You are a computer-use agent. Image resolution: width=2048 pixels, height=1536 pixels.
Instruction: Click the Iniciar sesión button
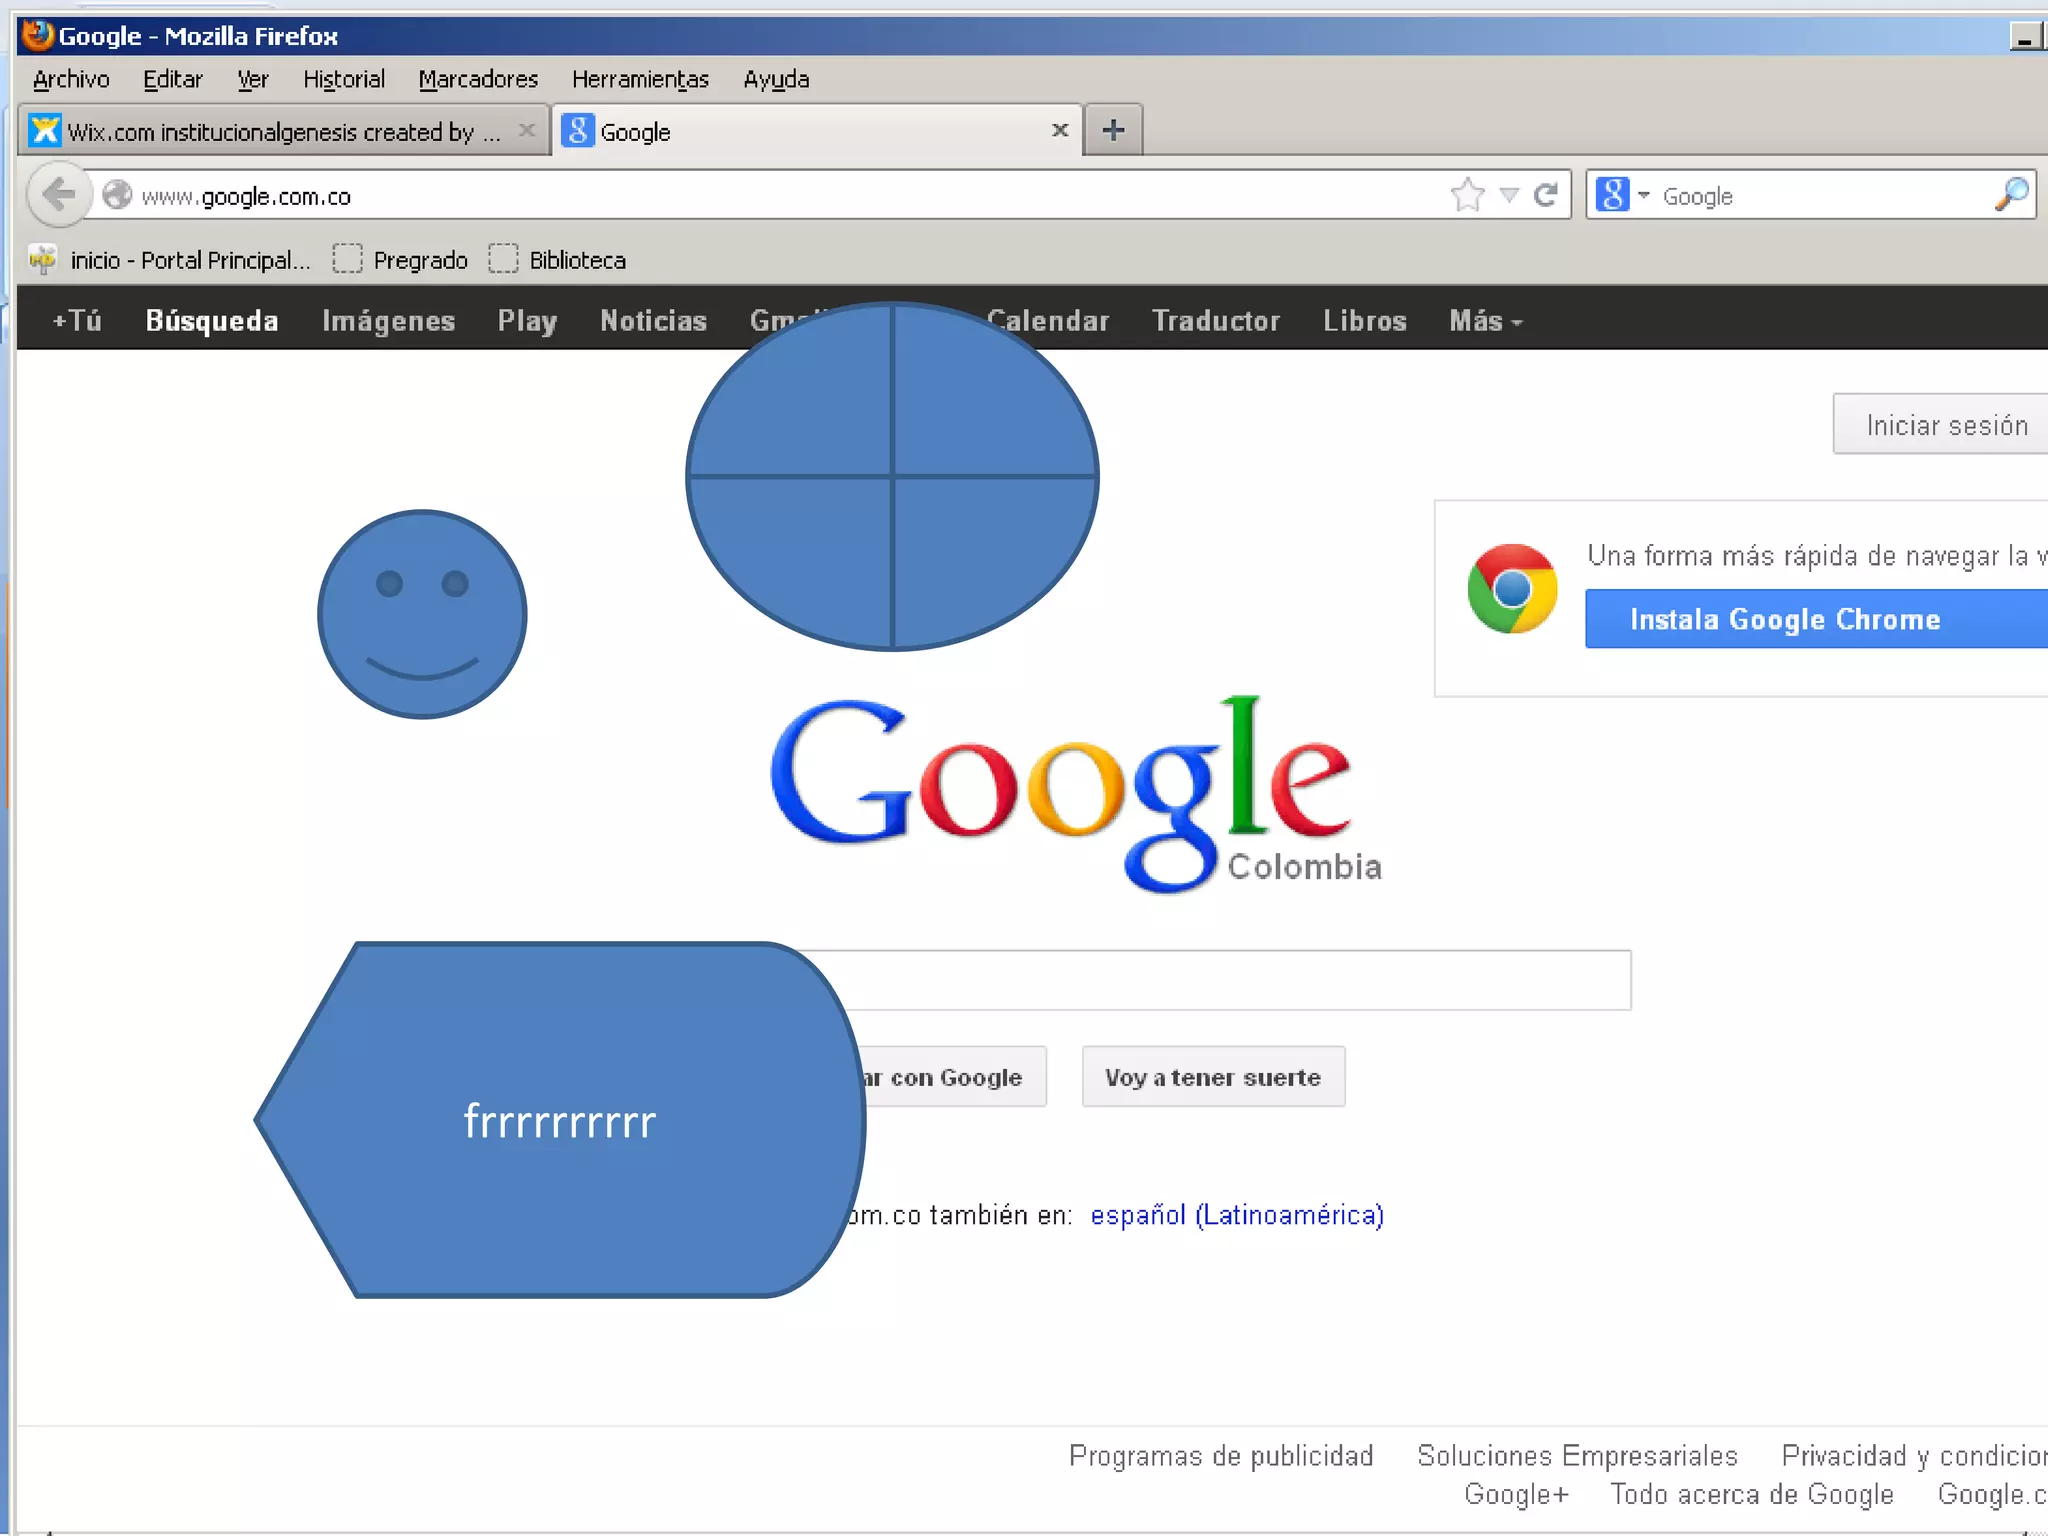1945,425
